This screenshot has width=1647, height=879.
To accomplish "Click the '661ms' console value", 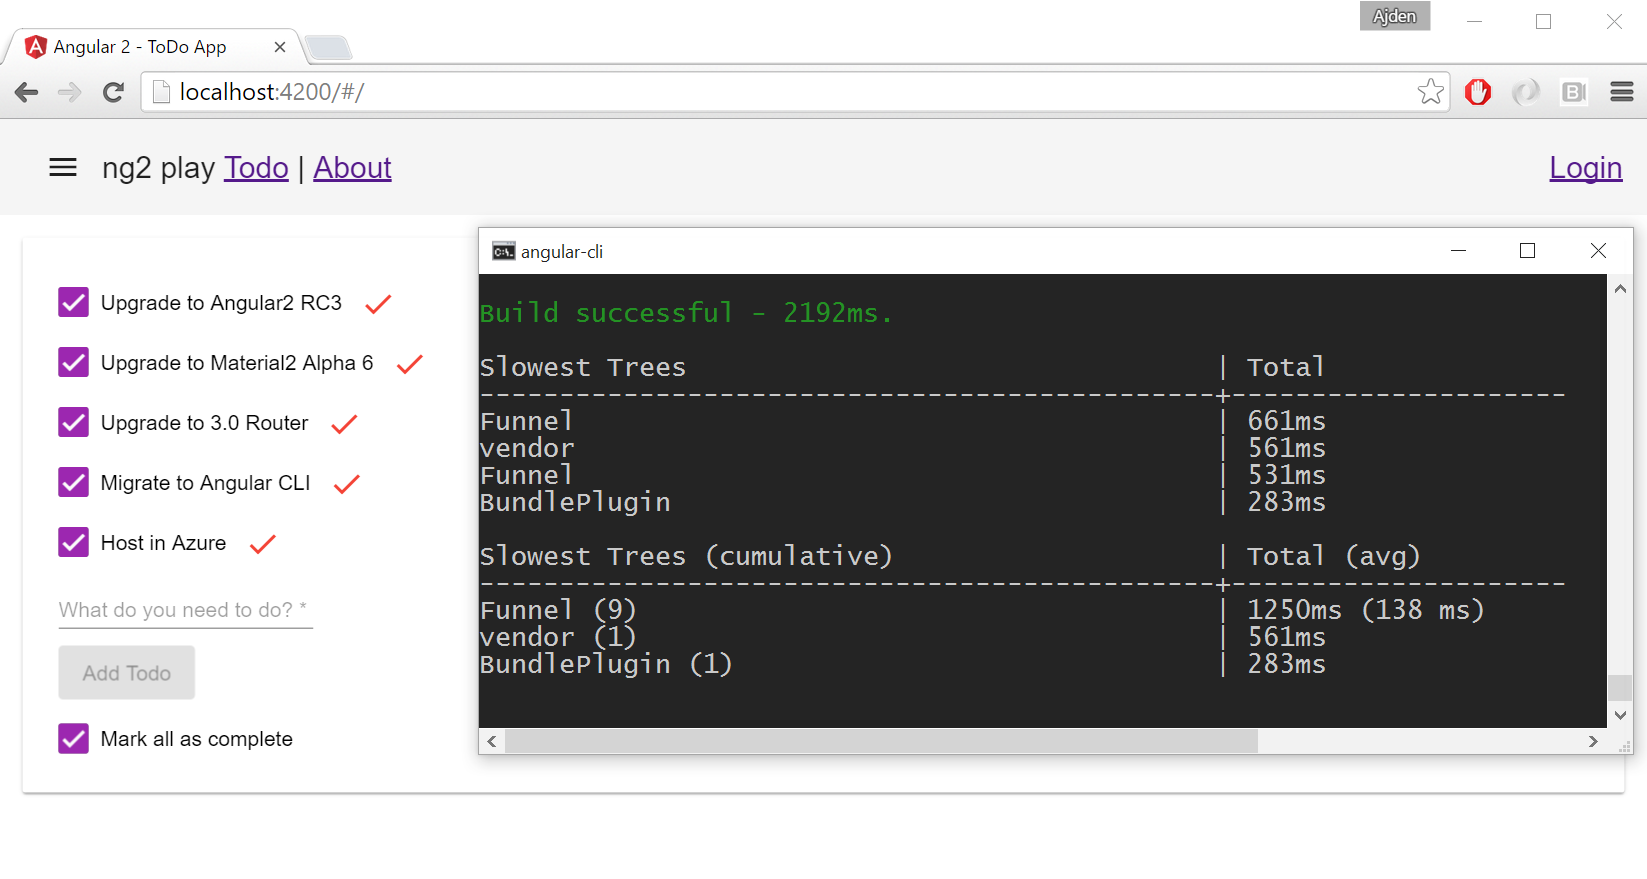I will [1287, 421].
